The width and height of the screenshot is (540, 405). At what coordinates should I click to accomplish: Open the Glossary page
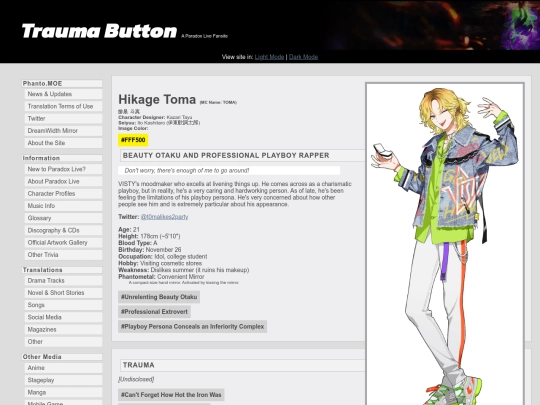tap(63, 218)
